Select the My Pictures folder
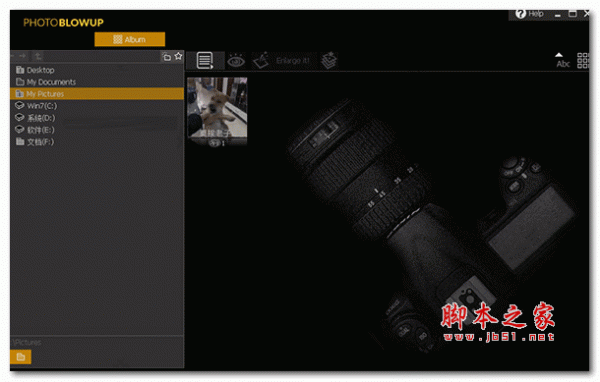600x382 pixels. pos(97,94)
